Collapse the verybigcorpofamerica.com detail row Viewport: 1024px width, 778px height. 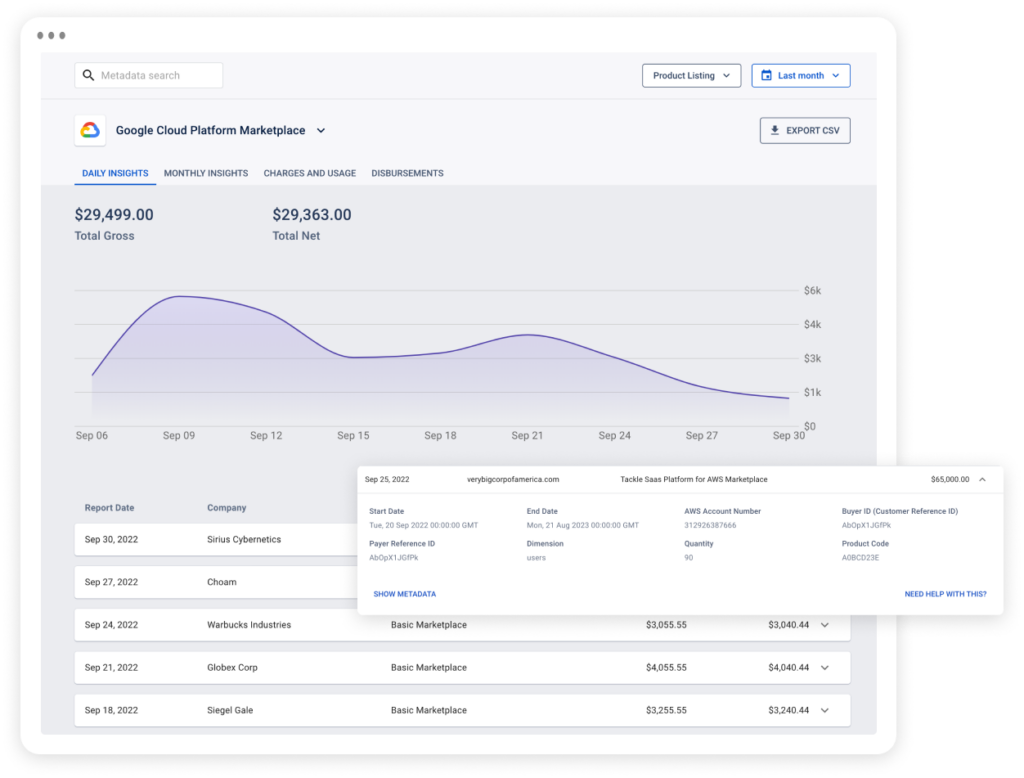(982, 479)
